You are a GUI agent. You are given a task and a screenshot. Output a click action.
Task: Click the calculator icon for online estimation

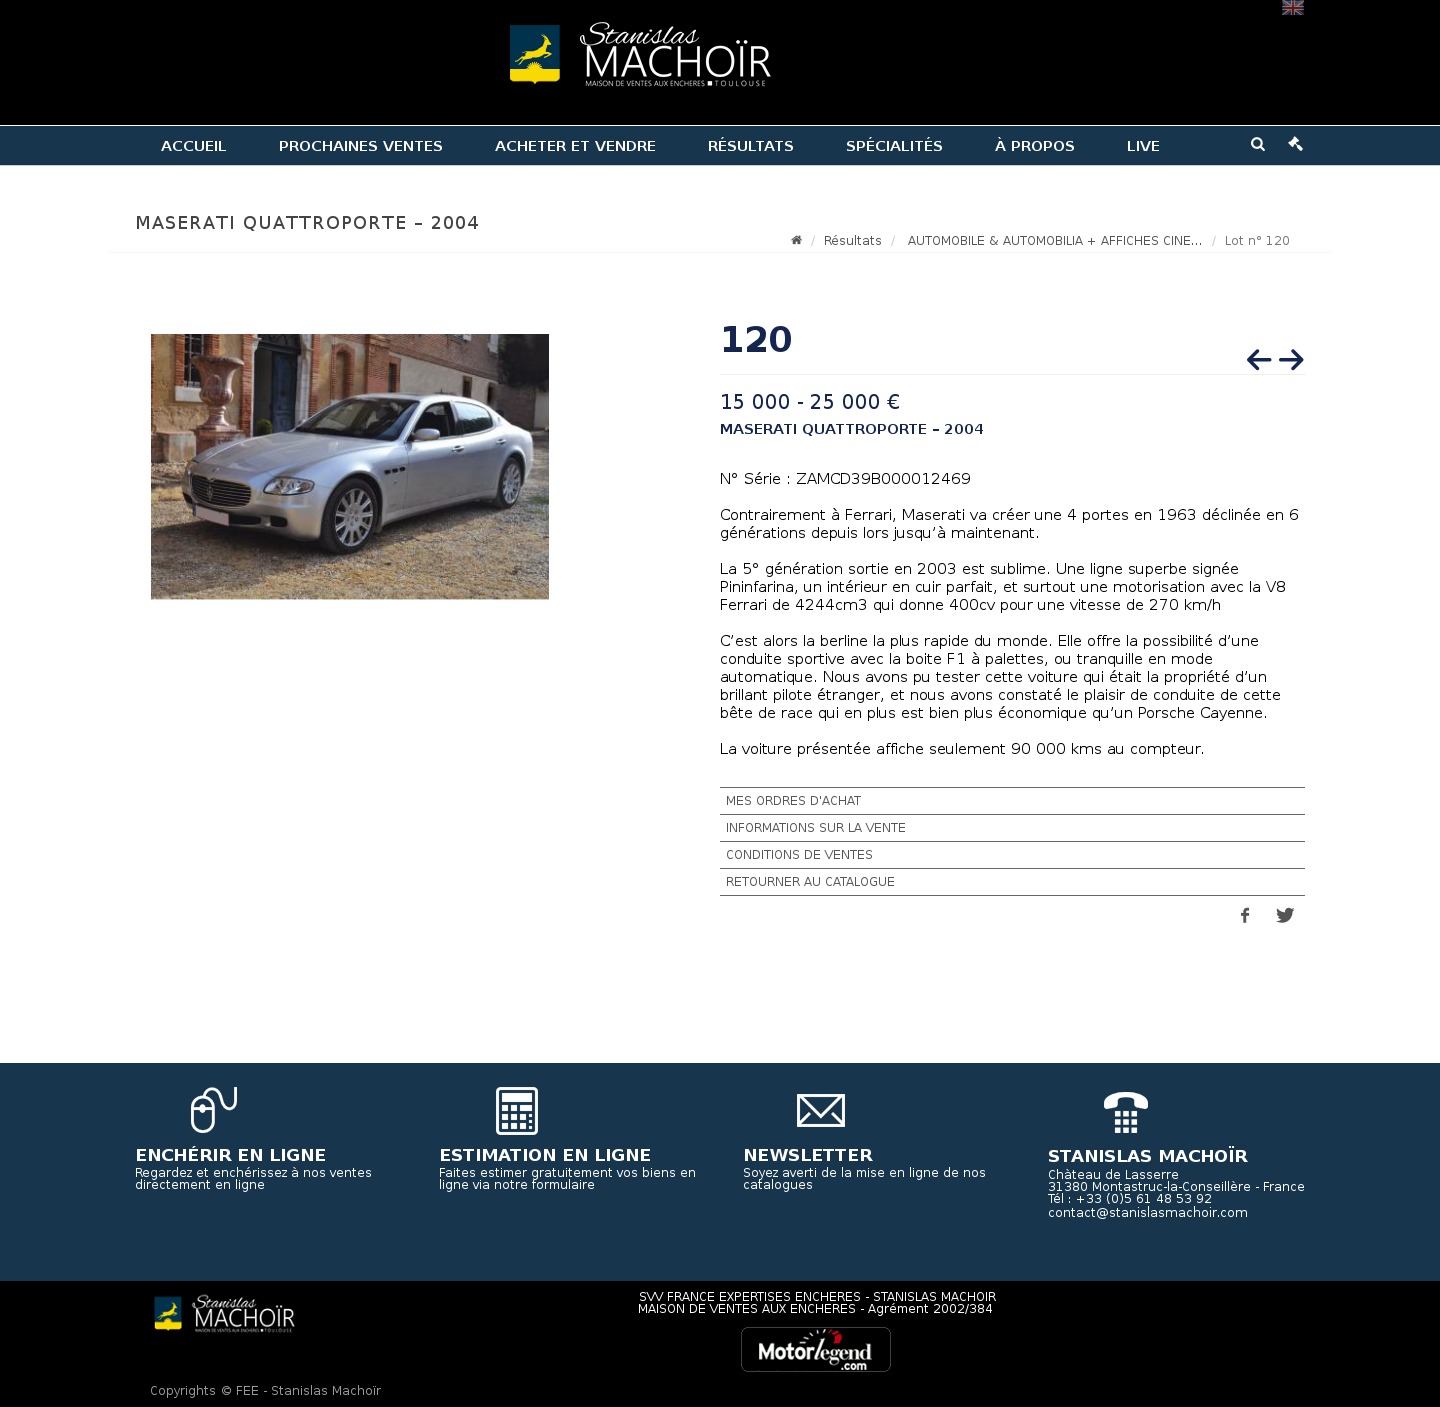tap(517, 1111)
